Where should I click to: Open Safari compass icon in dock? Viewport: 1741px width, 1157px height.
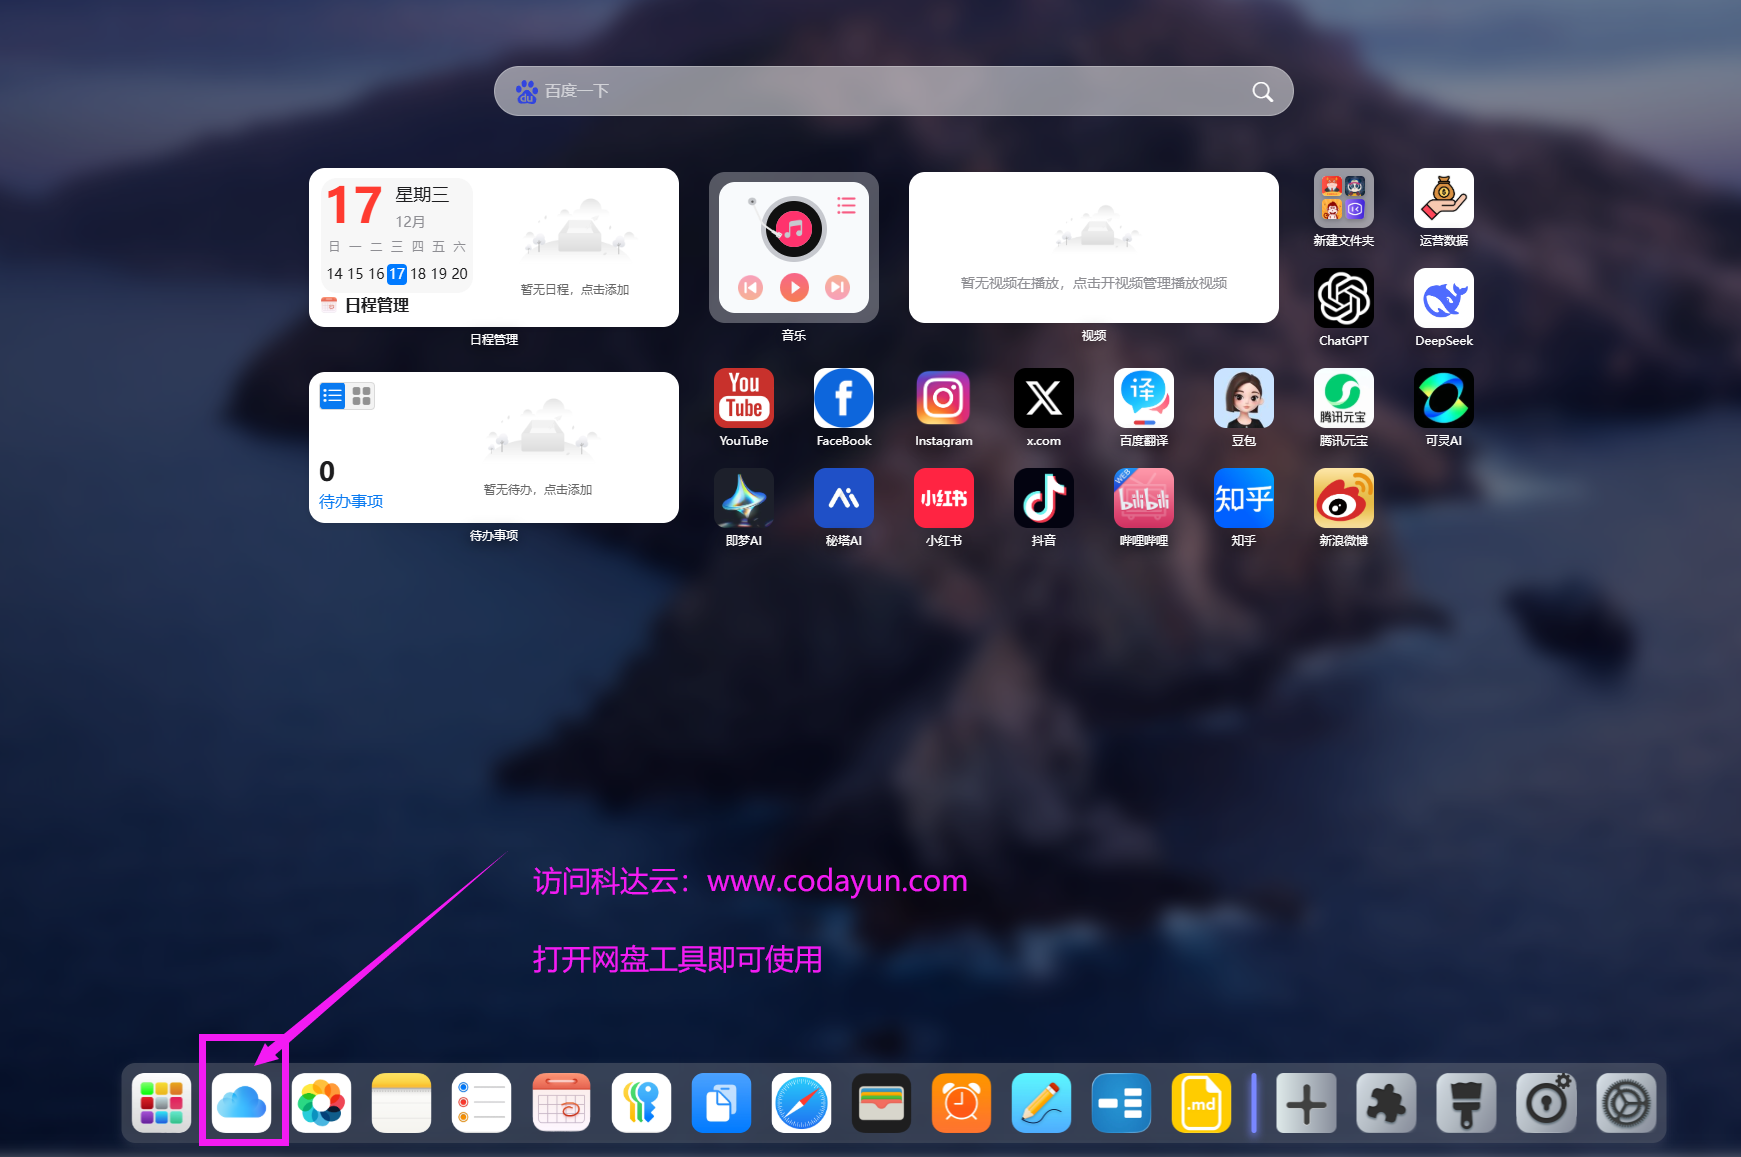tap(801, 1103)
